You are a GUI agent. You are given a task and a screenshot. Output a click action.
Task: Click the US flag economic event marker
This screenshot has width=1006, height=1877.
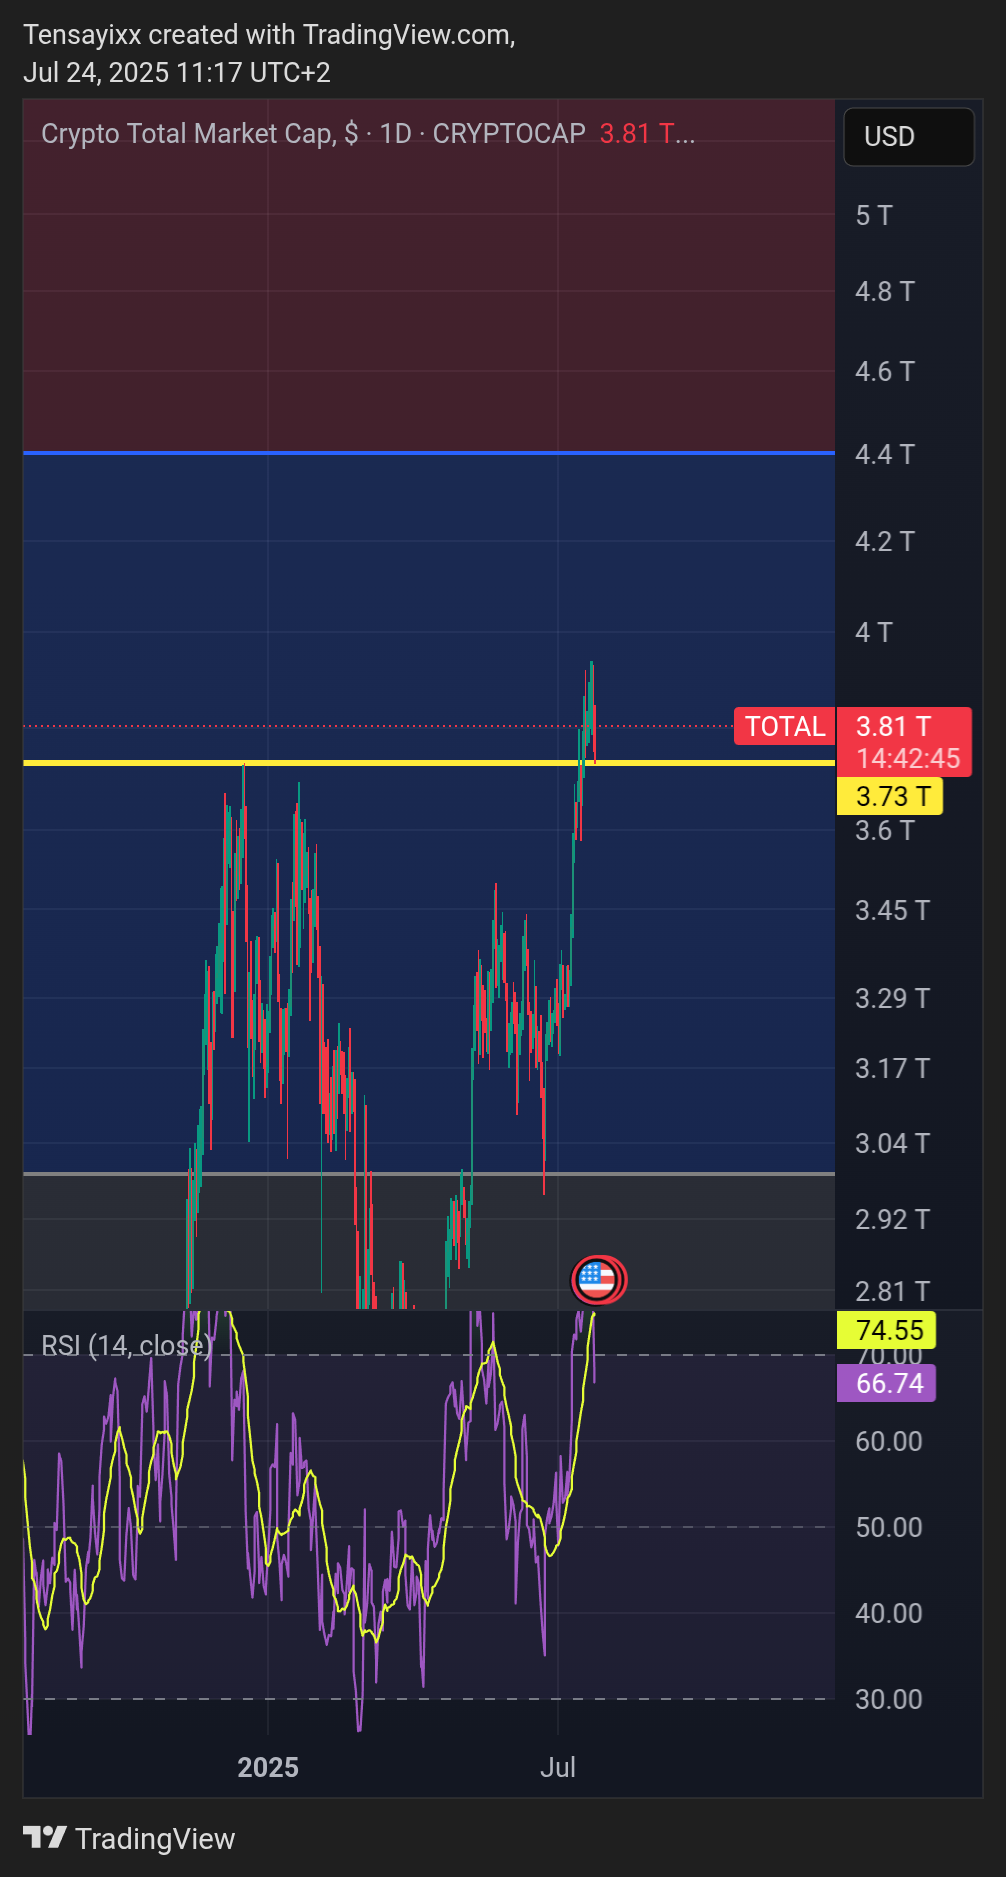pos(597,1279)
